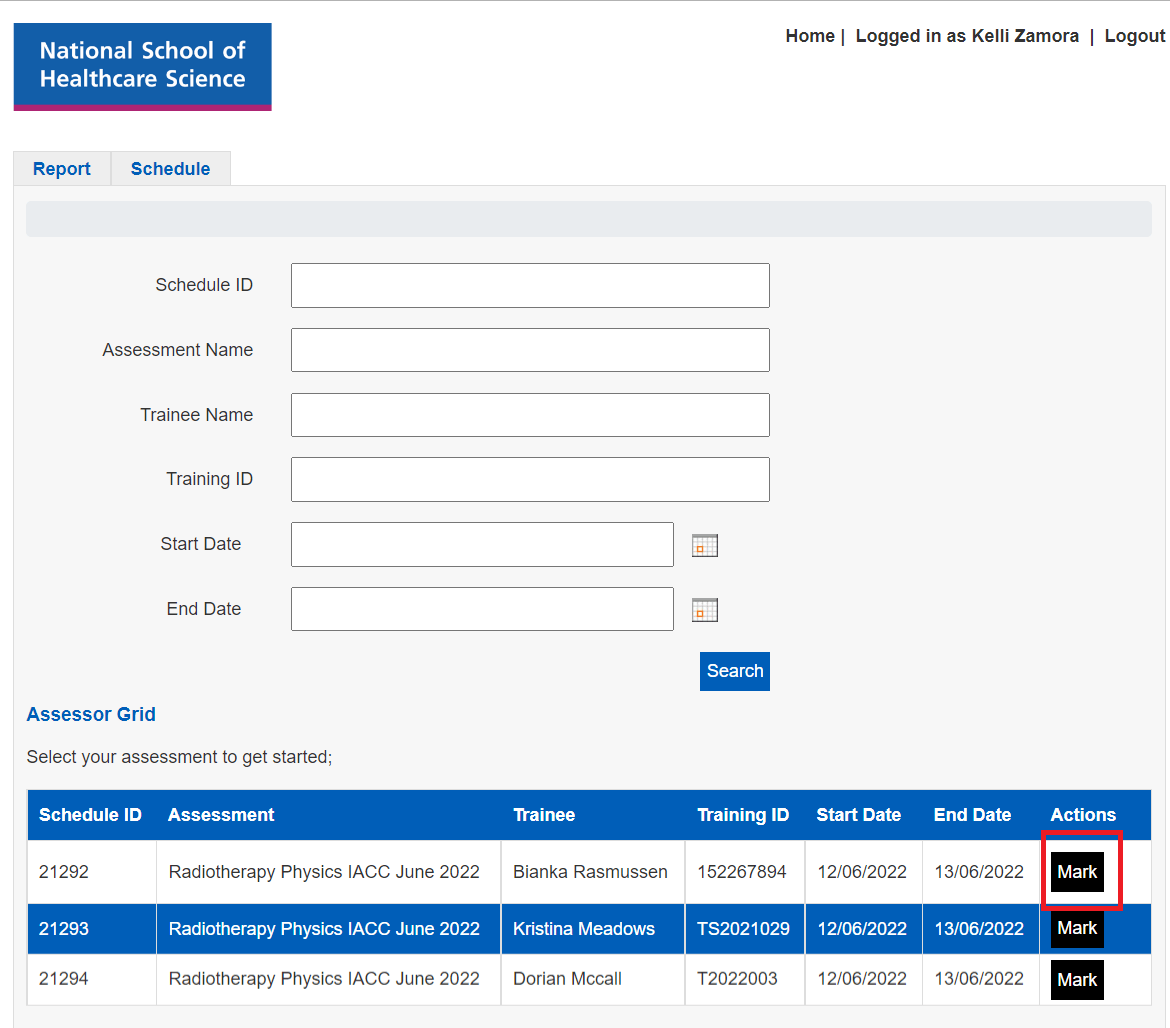Screen dimensions: 1170x1028
Task: Click end date 13/06/2022 in row 21292
Action: coord(979,871)
